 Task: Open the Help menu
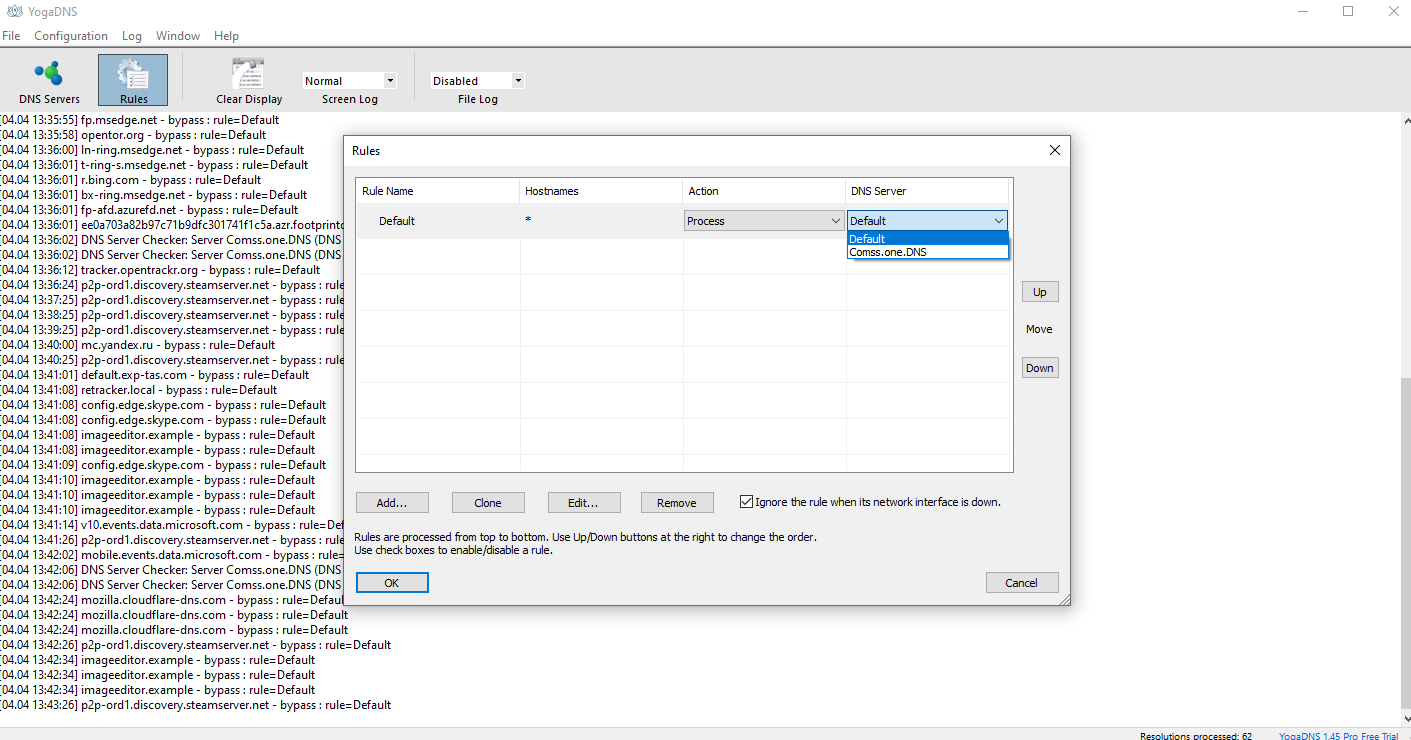(227, 36)
